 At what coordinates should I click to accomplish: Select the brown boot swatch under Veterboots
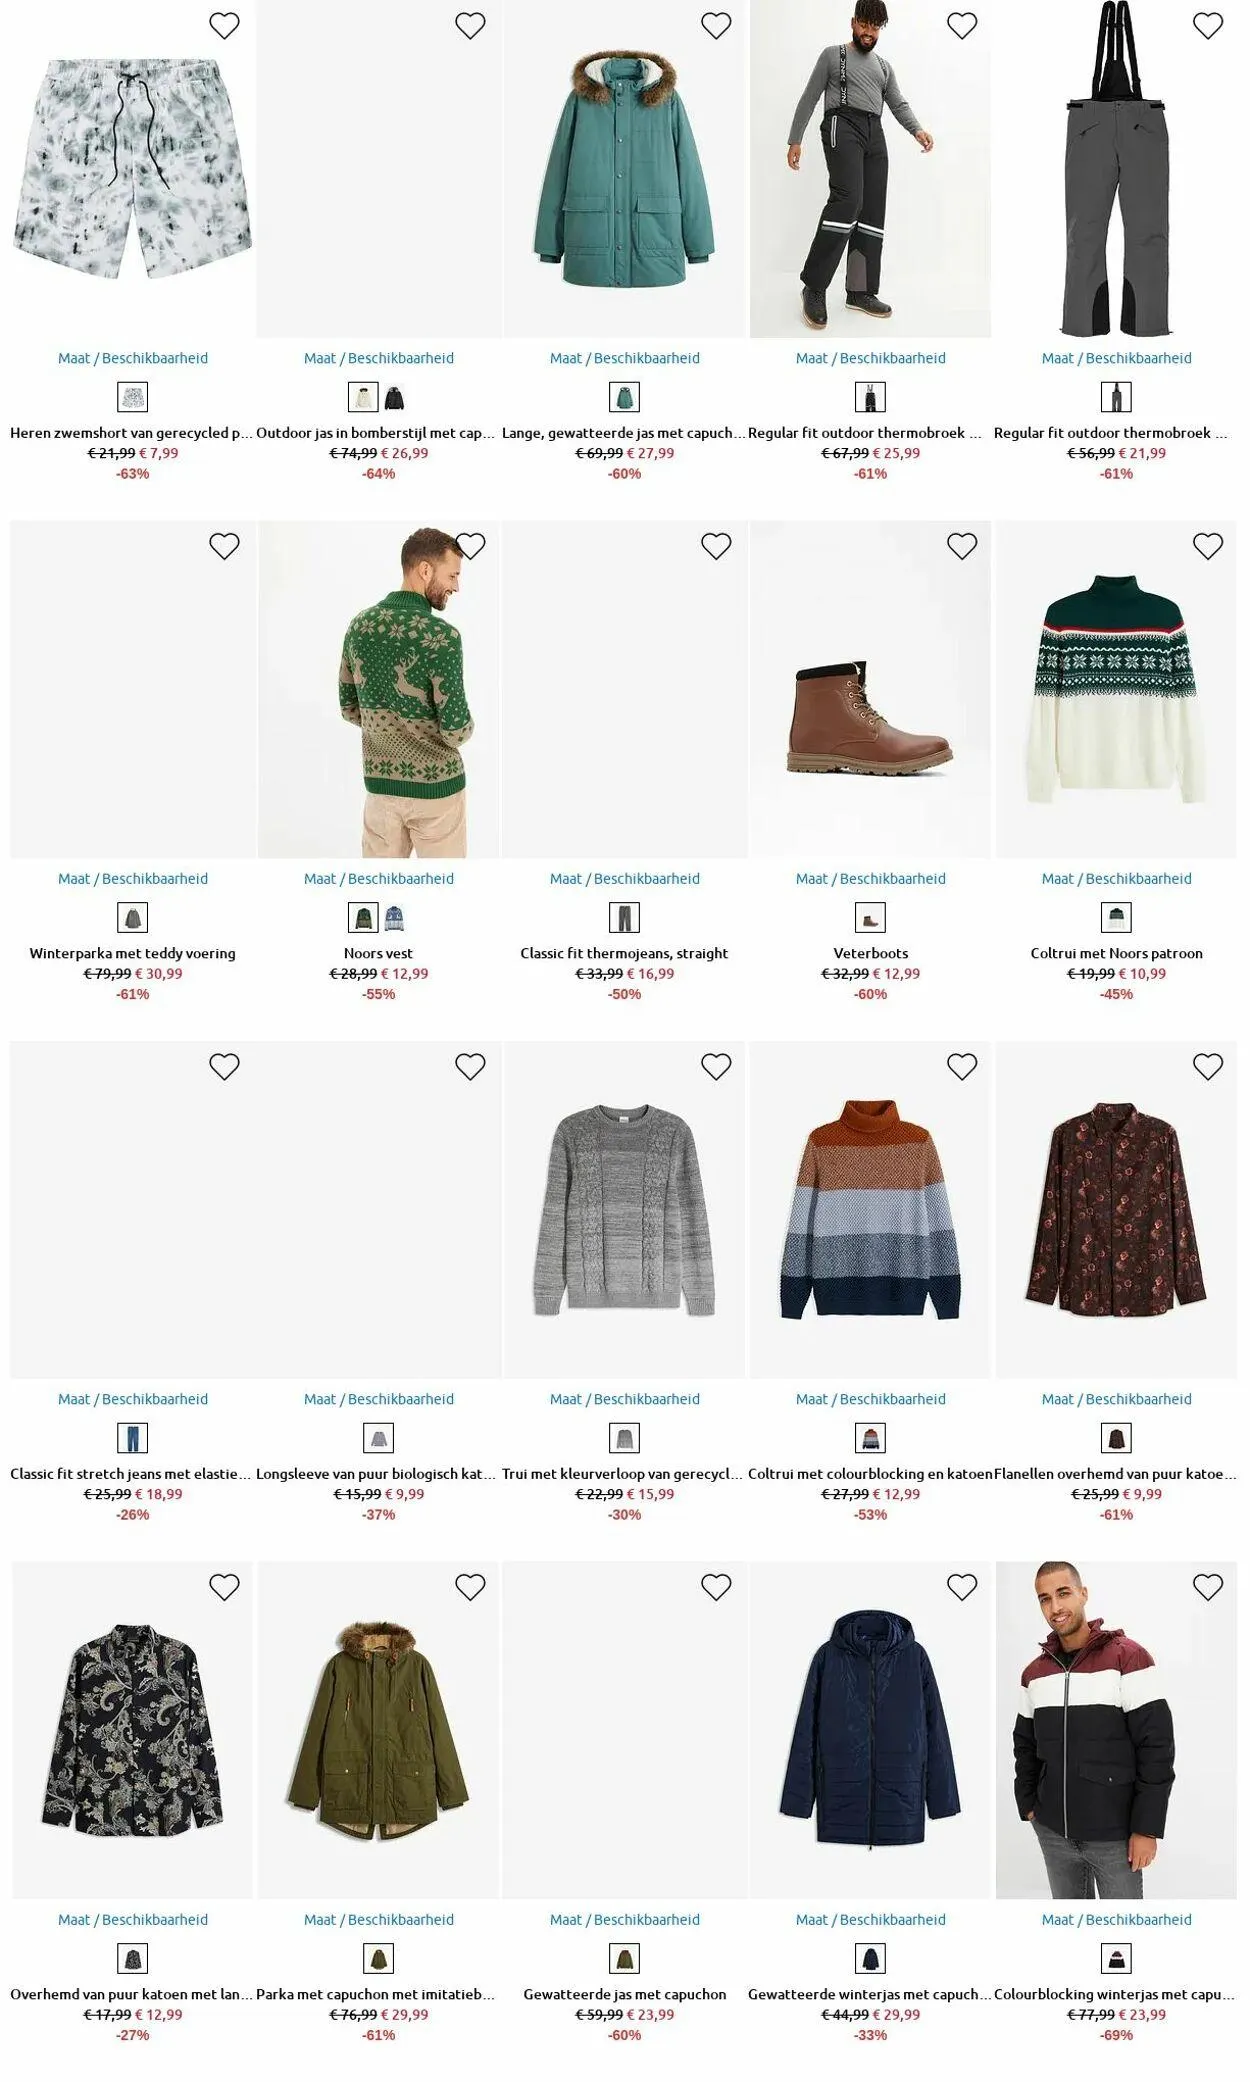pos(871,918)
